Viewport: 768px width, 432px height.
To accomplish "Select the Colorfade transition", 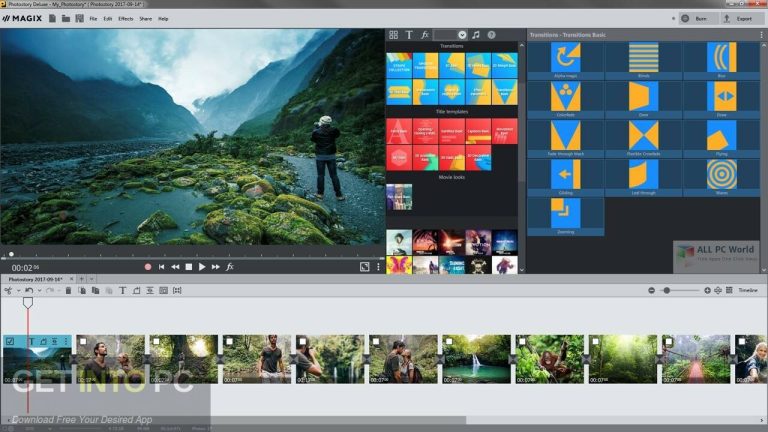I will [565, 99].
